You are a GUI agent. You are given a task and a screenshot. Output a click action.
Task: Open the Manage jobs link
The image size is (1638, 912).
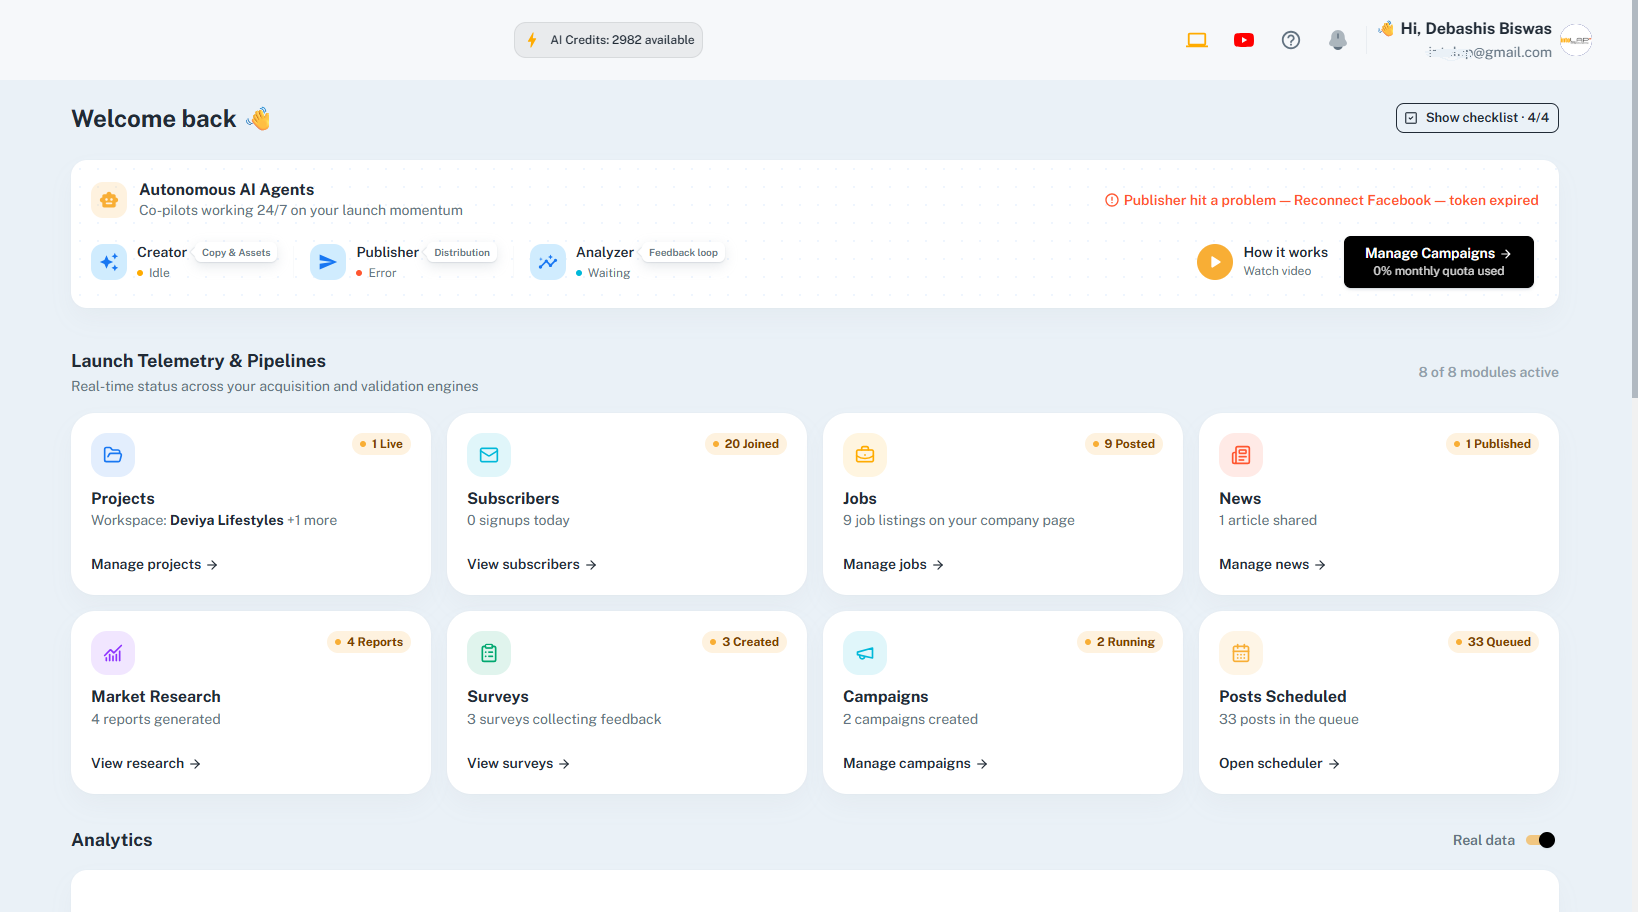[x=893, y=565]
